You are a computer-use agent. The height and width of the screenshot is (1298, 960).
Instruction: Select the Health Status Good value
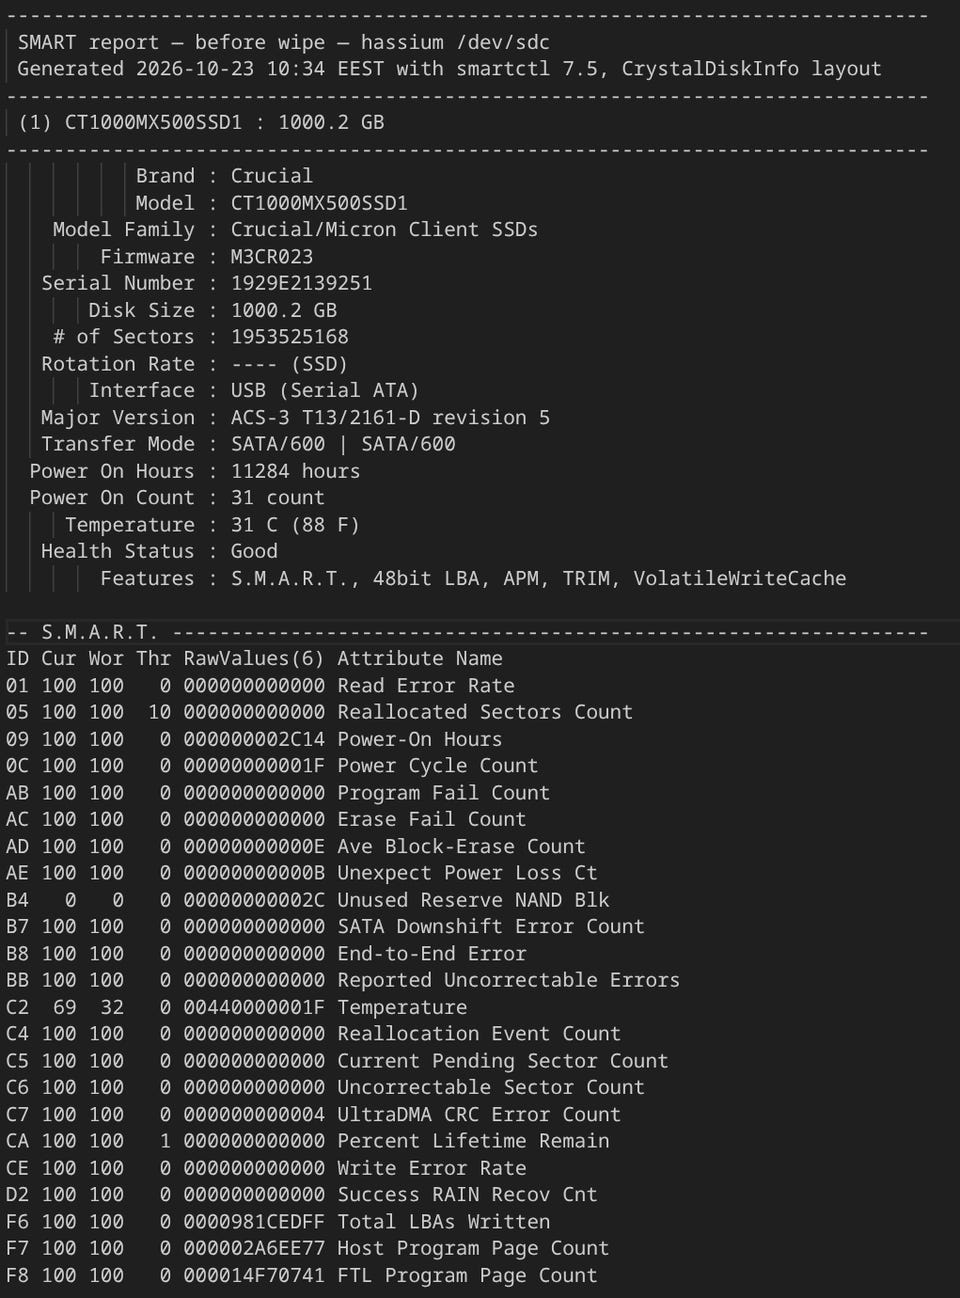pyautogui.click(x=254, y=551)
